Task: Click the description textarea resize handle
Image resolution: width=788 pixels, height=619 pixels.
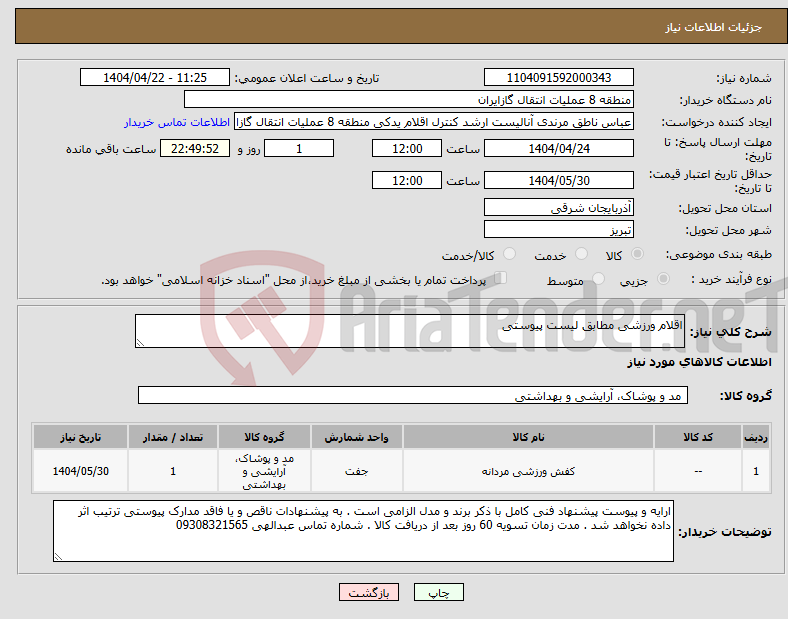Action: 140,343
